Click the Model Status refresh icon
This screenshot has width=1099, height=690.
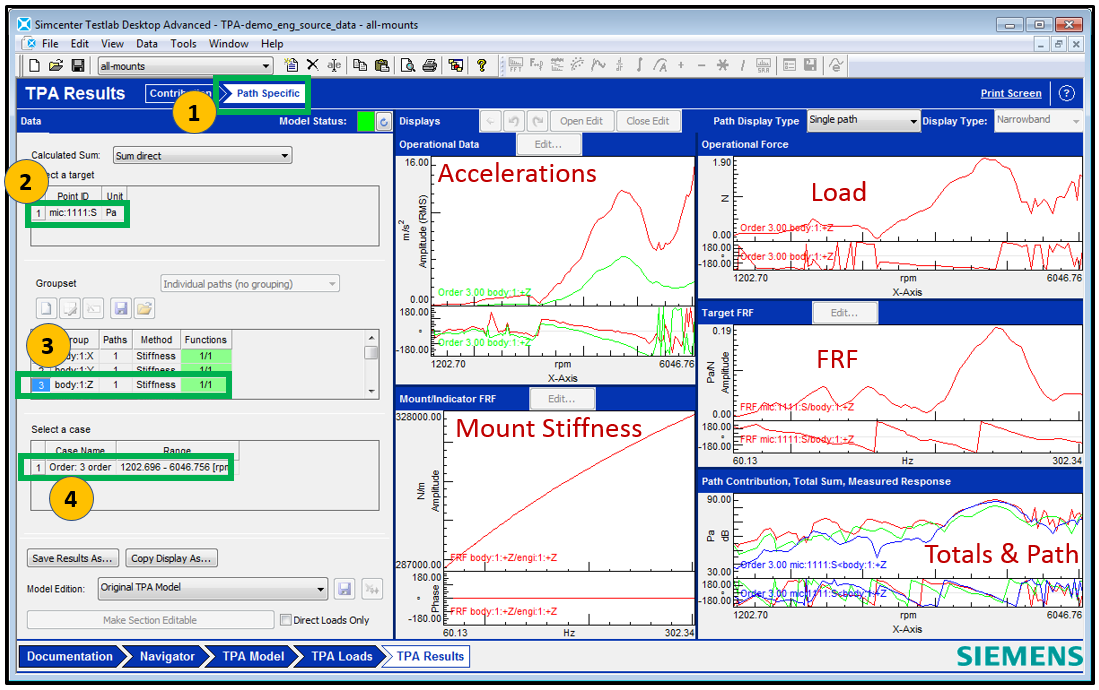(383, 121)
